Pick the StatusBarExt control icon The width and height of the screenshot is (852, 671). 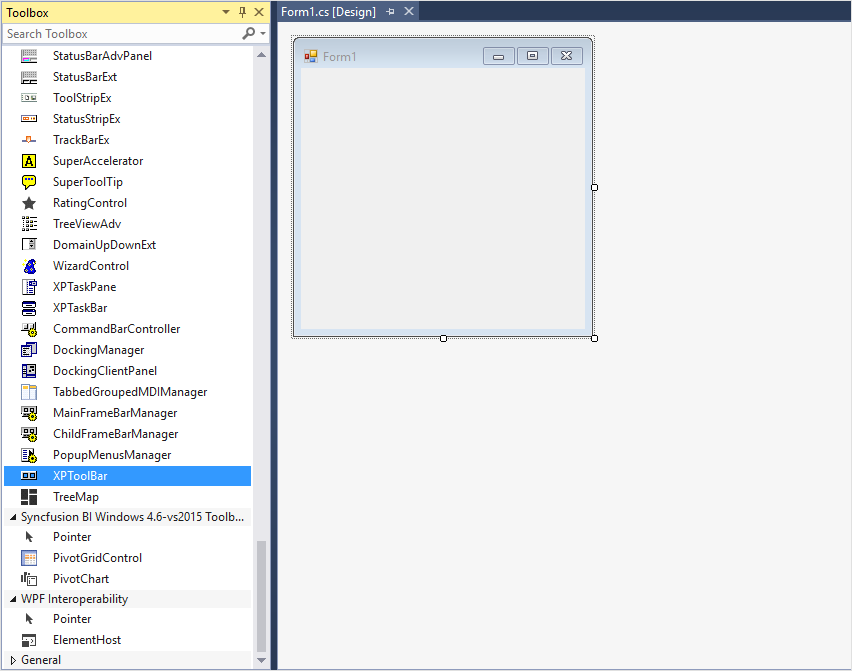(29, 77)
